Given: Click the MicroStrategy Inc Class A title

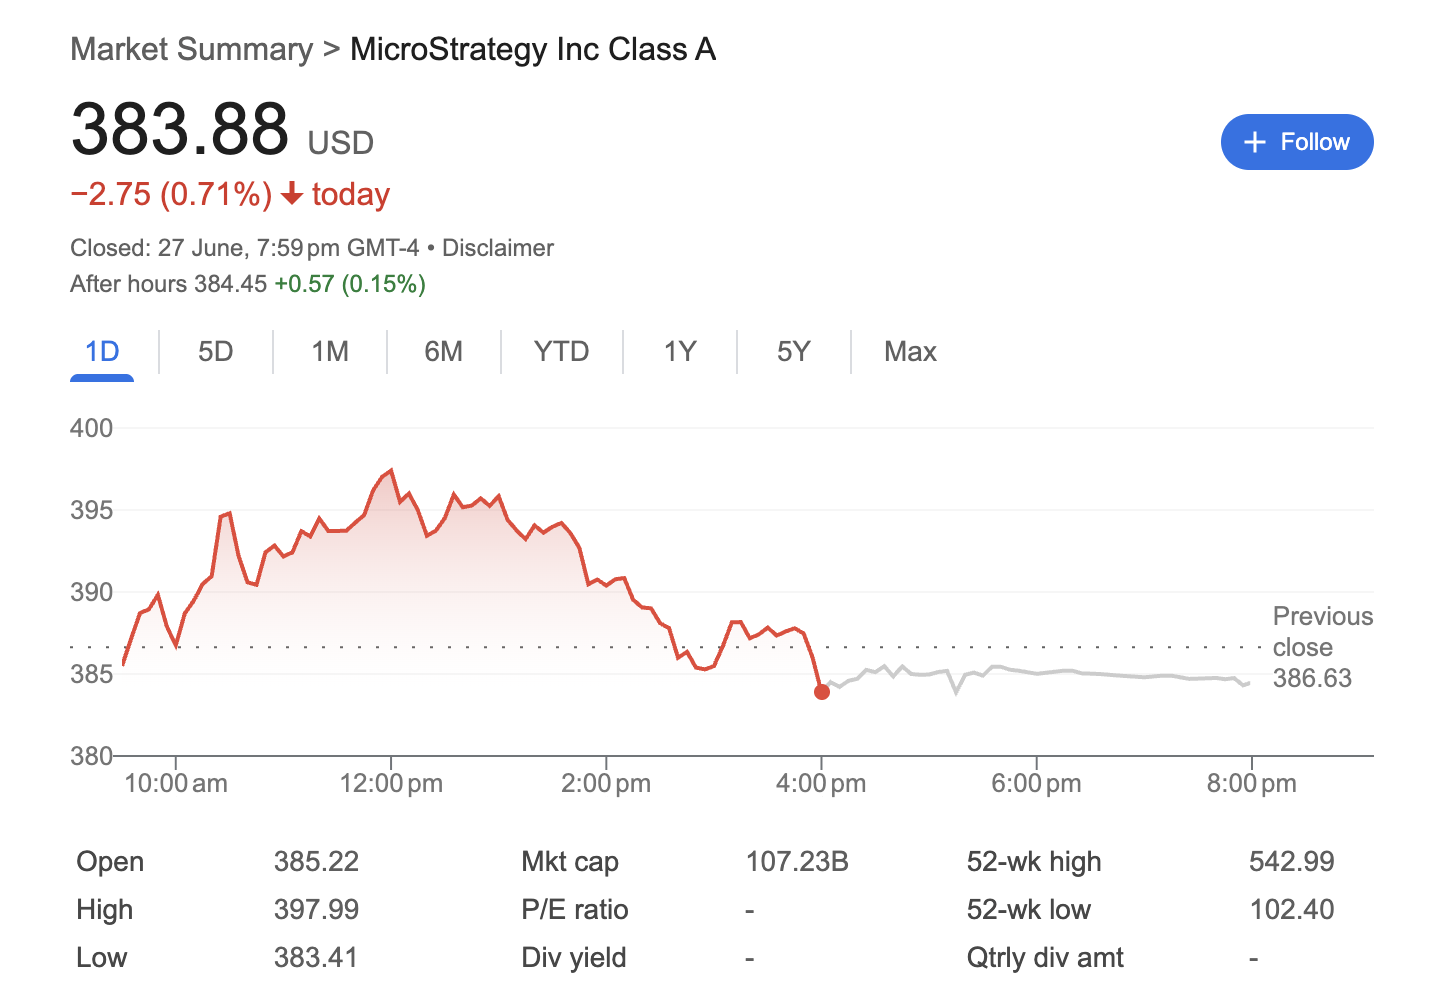Looking at the screenshot, I should (532, 48).
